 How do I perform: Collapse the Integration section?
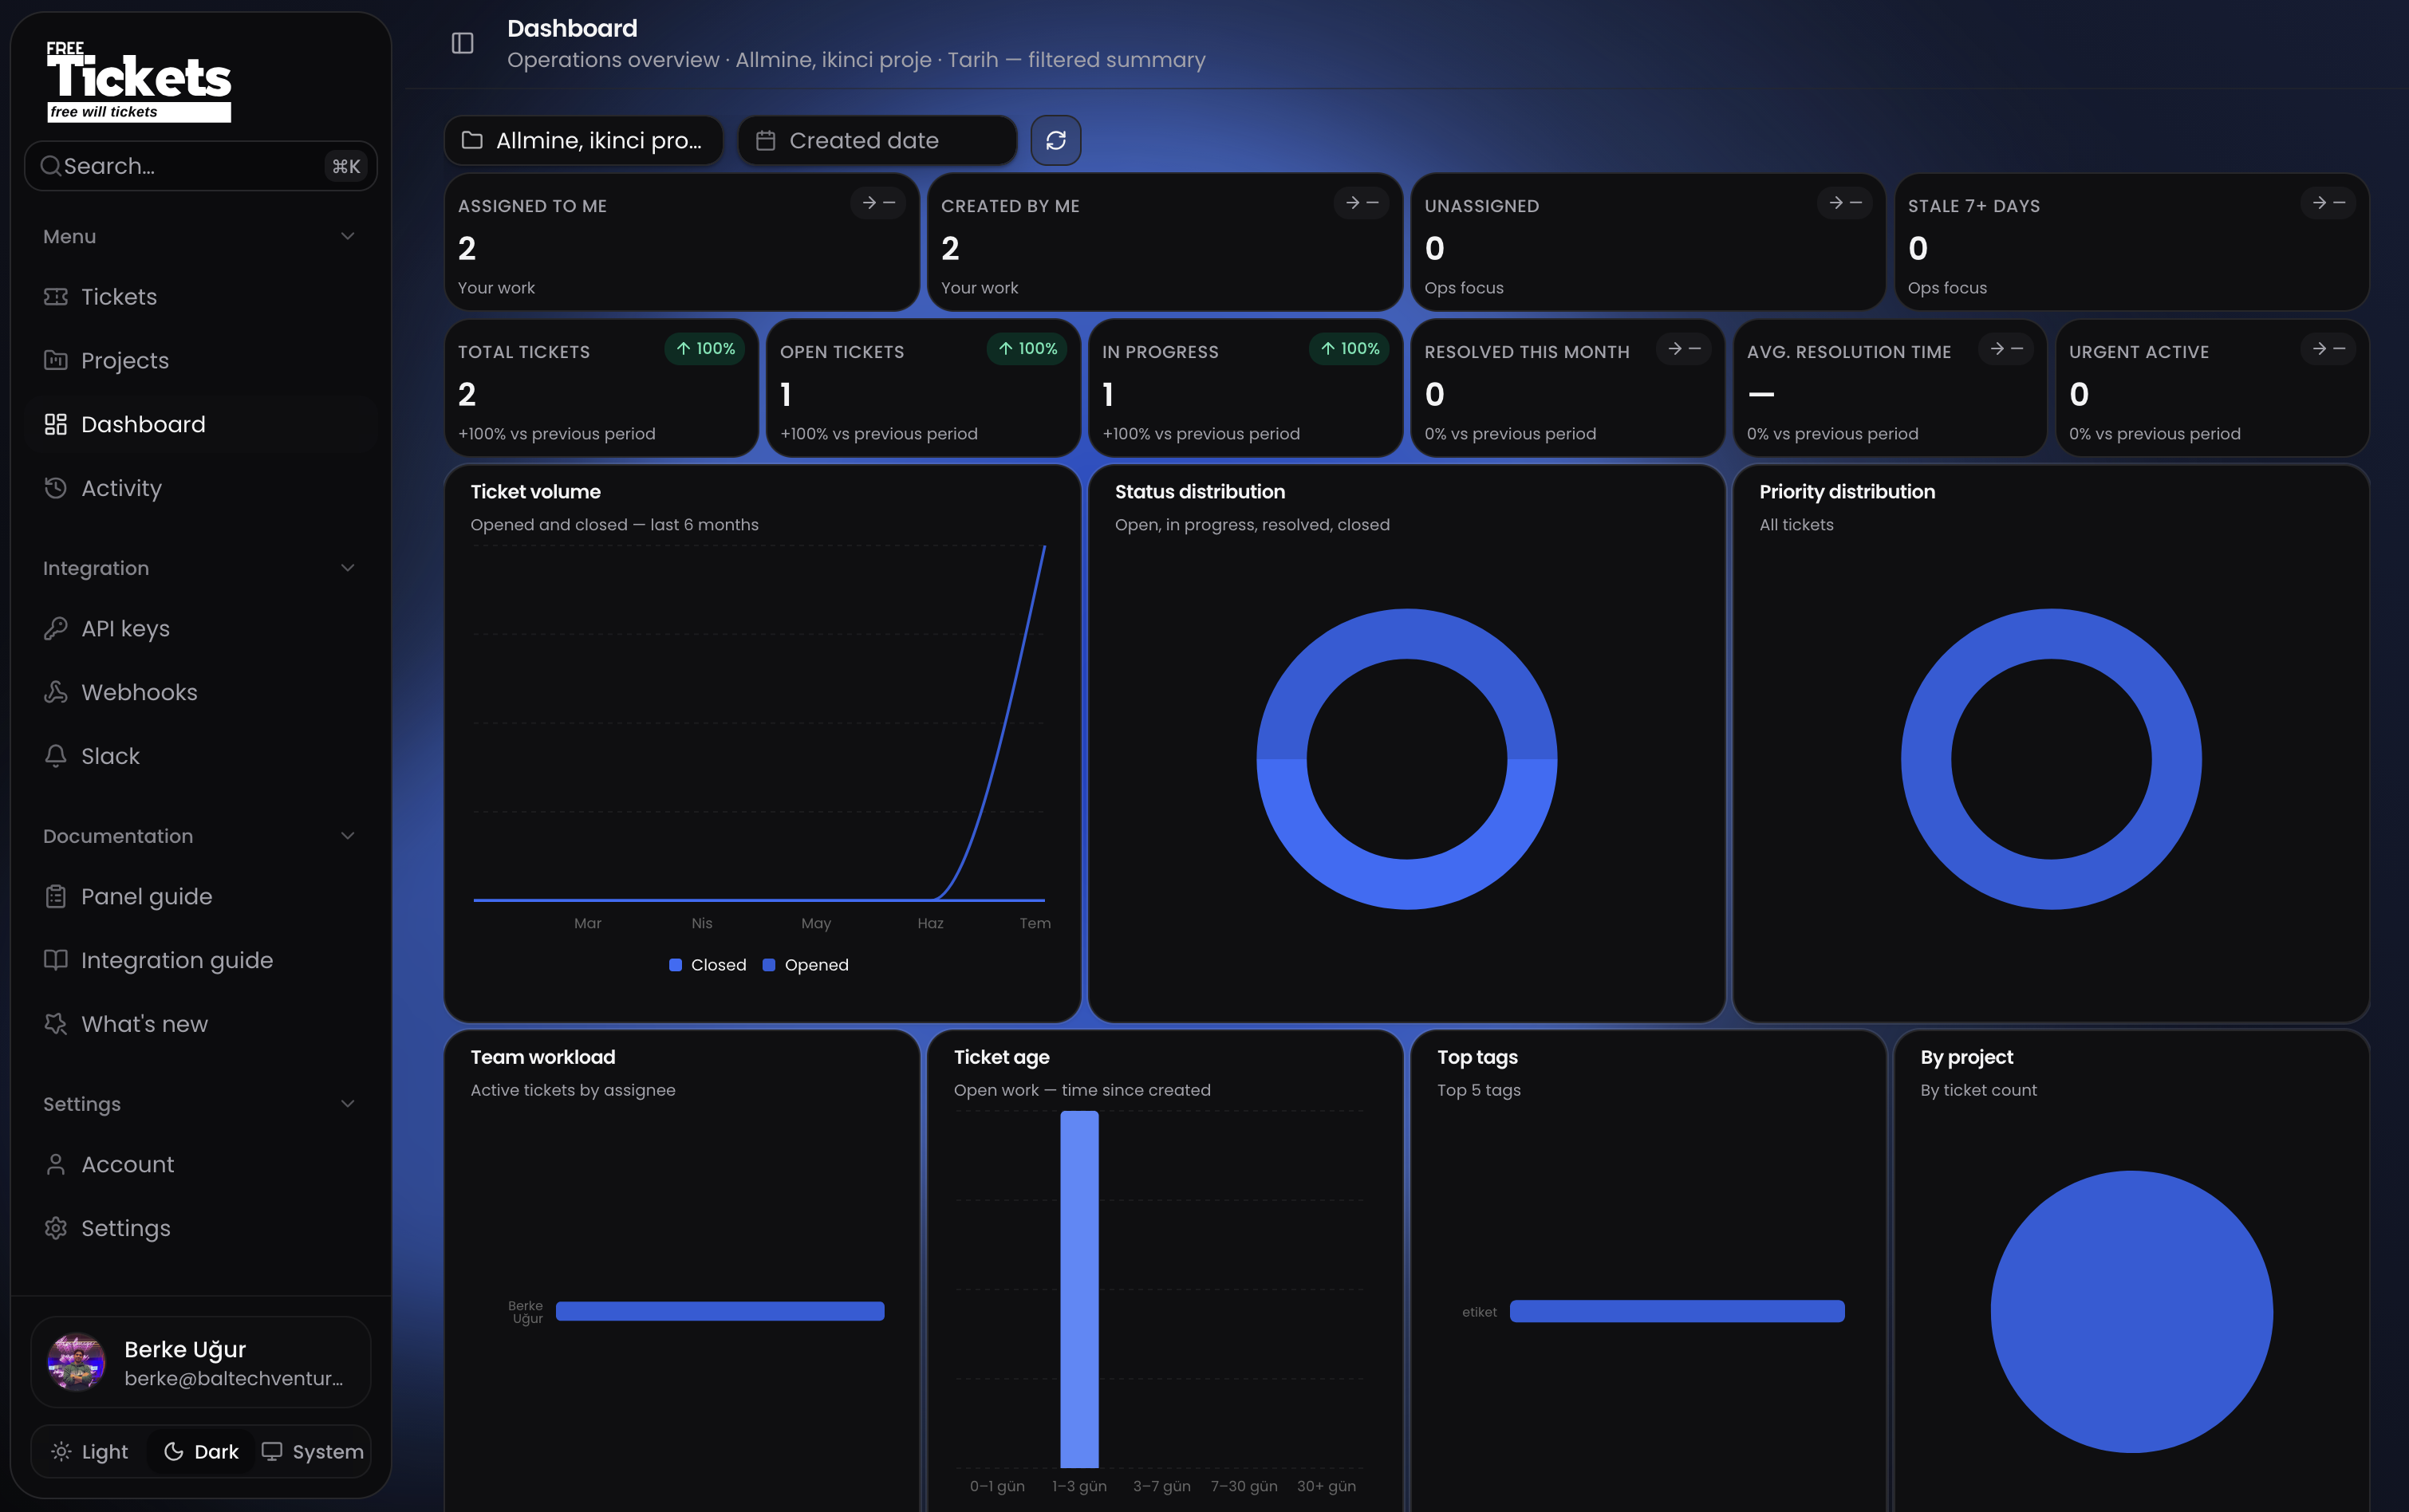(348, 568)
